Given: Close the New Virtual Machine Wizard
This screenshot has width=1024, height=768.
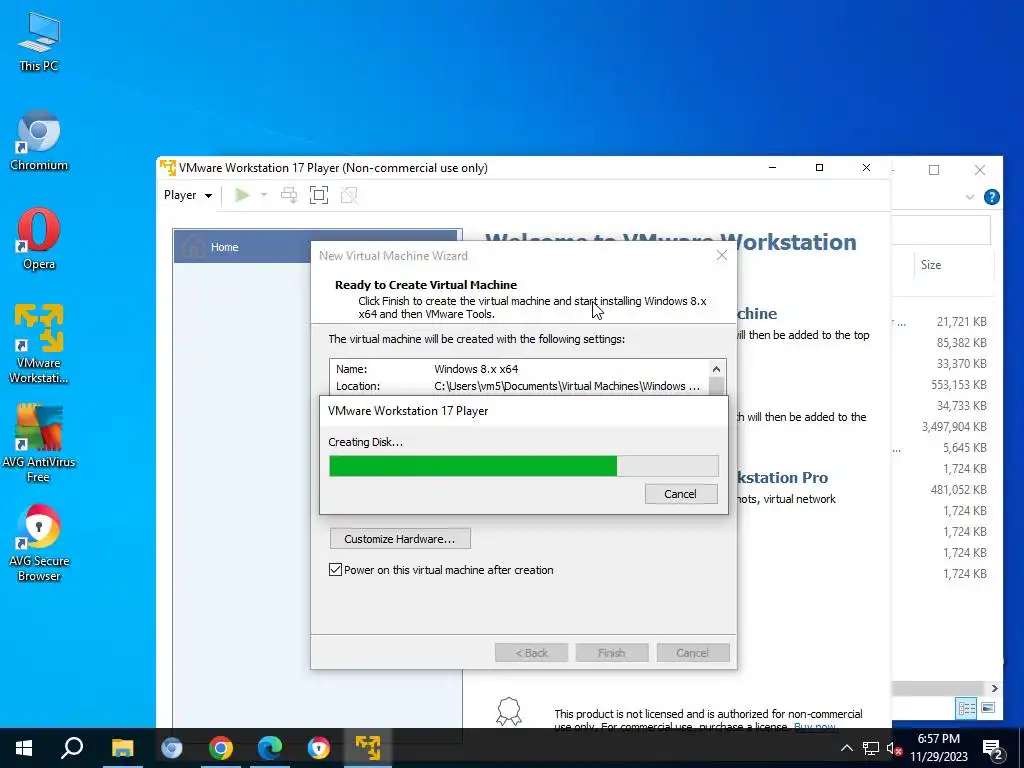Looking at the screenshot, I should point(722,255).
